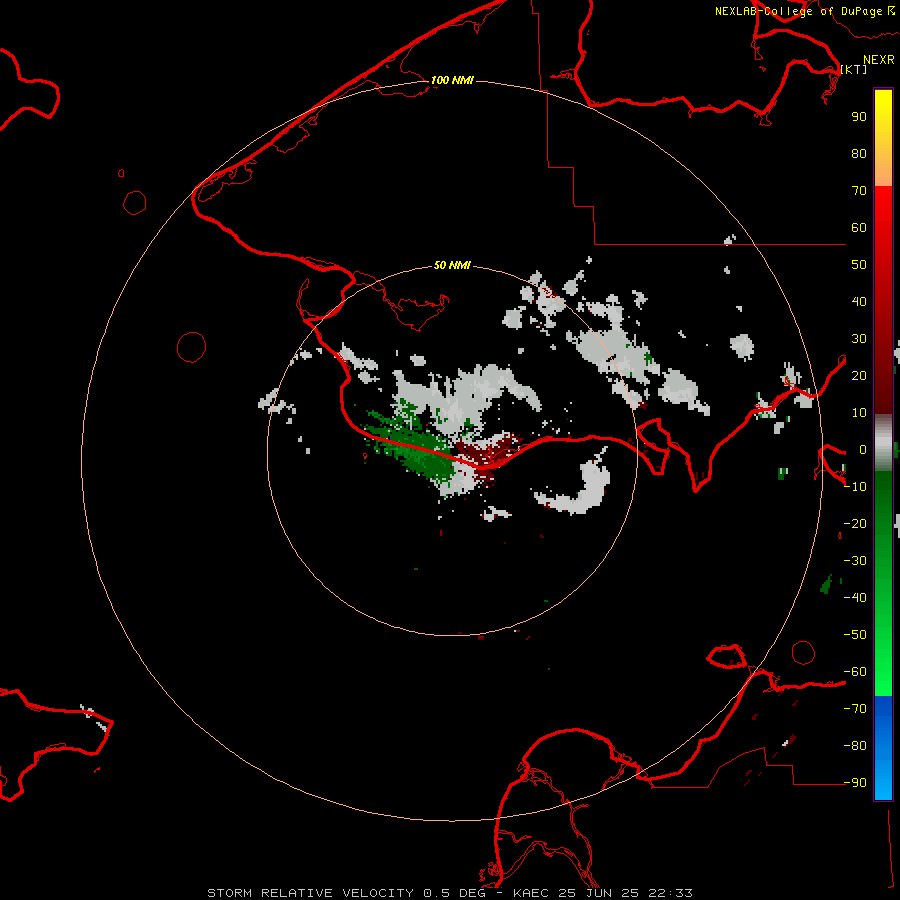
Task: Click the "50 NMI" range ring label
Action: (x=452, y=265)
